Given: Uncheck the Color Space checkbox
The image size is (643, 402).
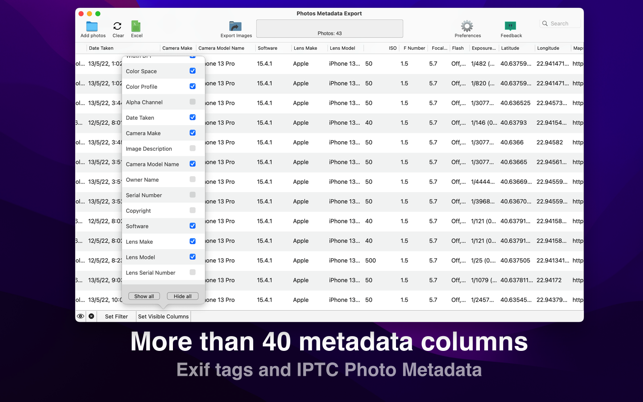Looking at the screenshot, I should [192, 71].
